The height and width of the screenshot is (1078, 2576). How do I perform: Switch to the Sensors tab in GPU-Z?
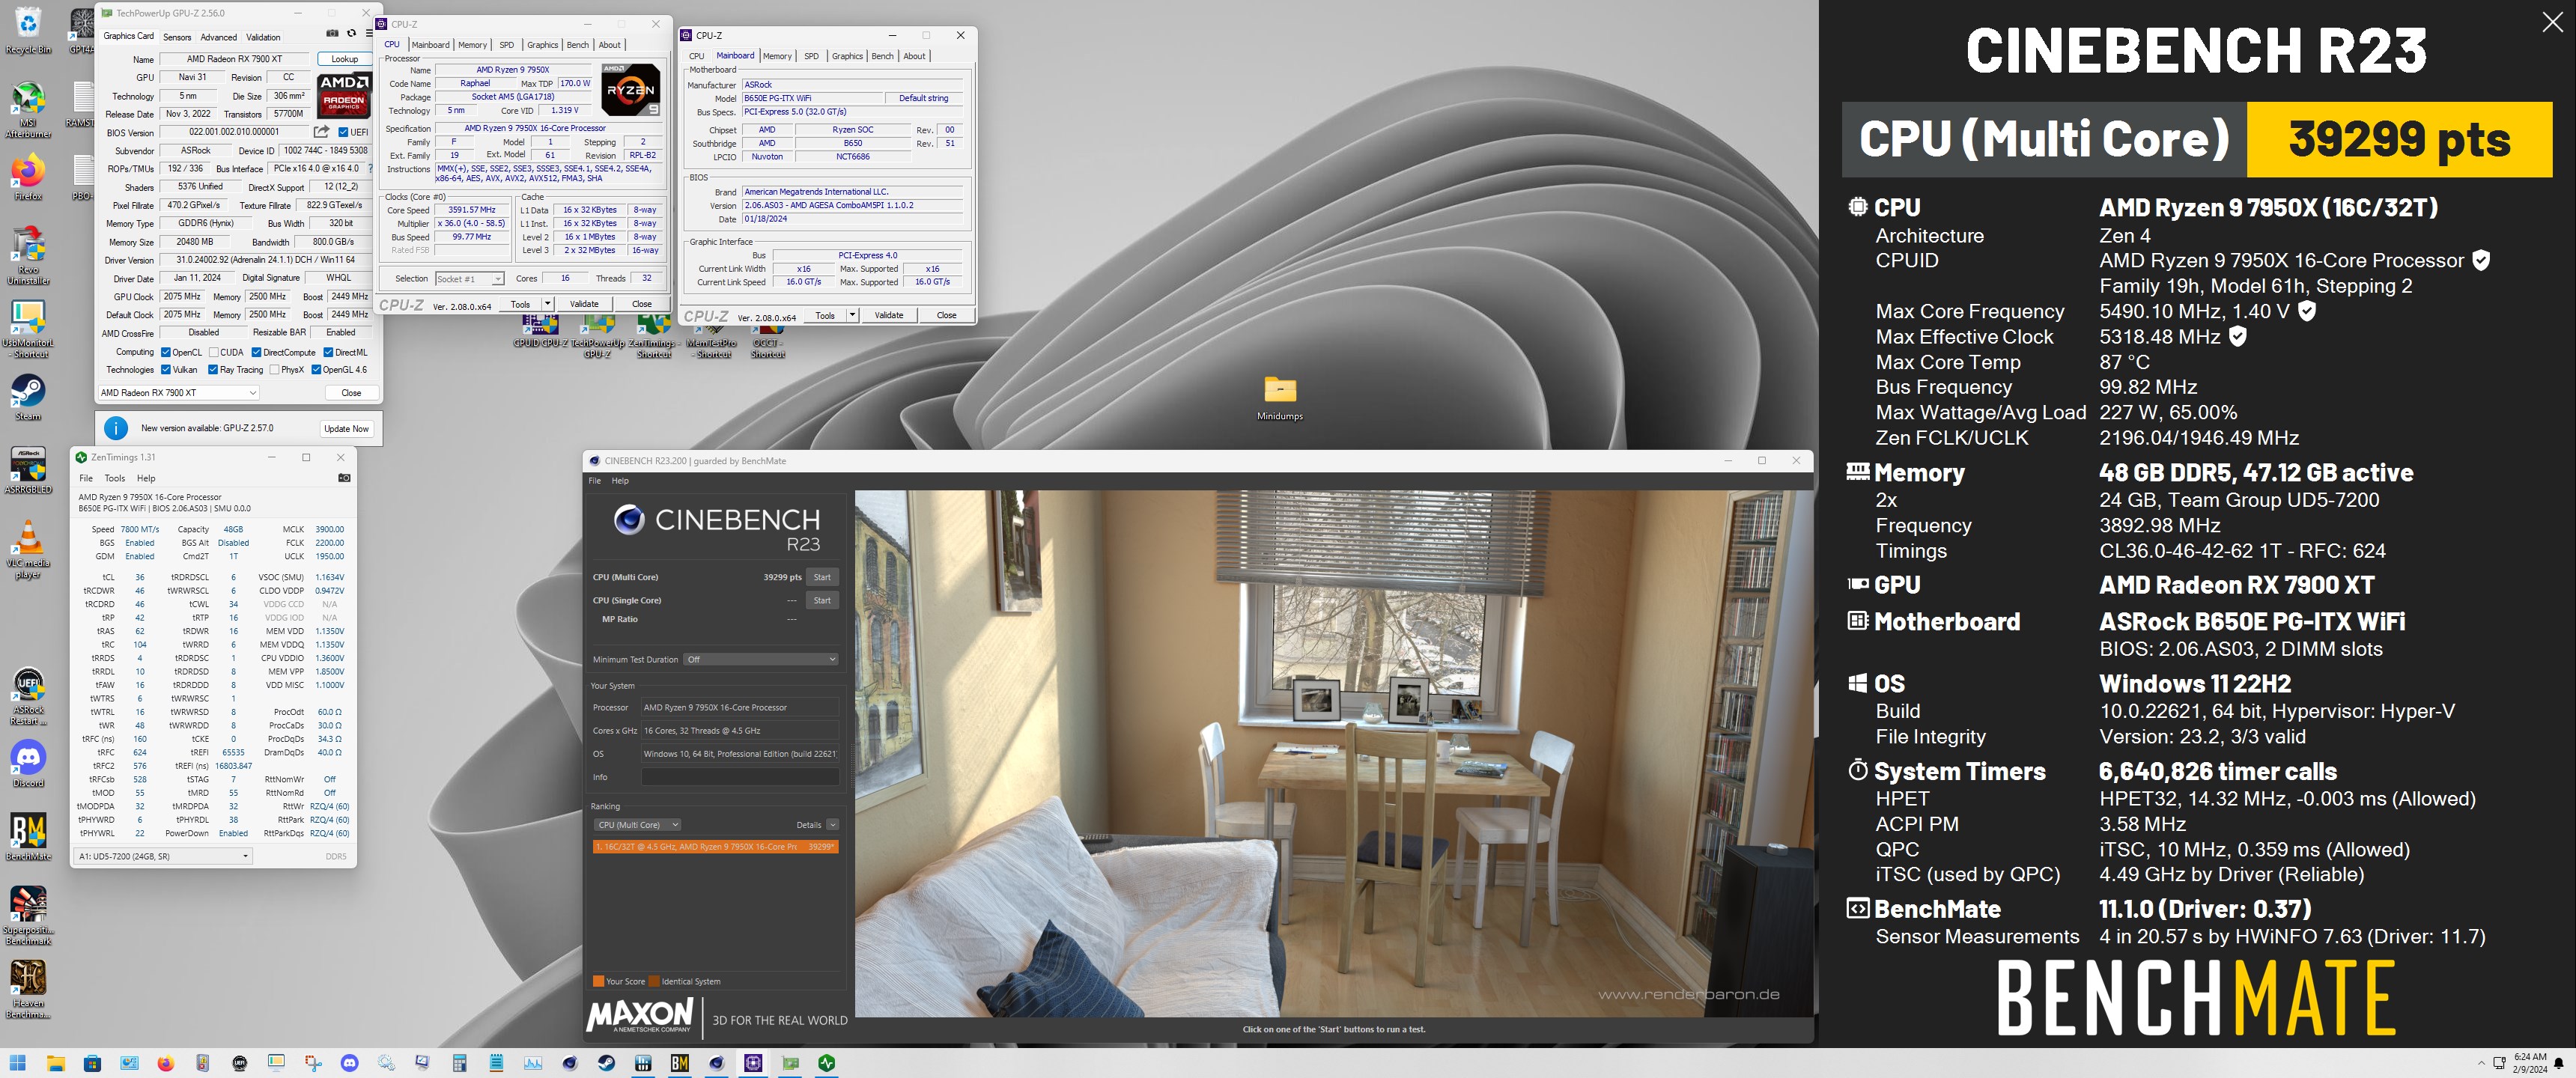pyautogui.click(x=177, y=37)
